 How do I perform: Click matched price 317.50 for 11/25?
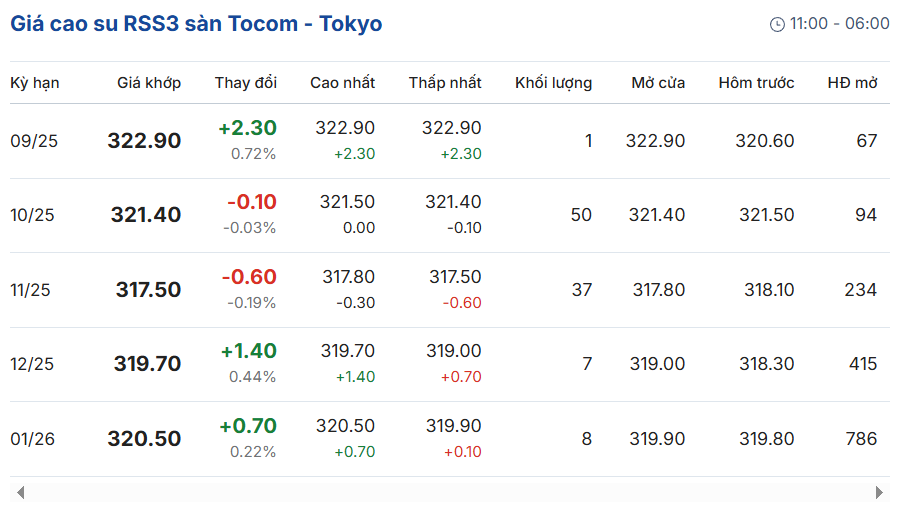[x=148, y=289]
